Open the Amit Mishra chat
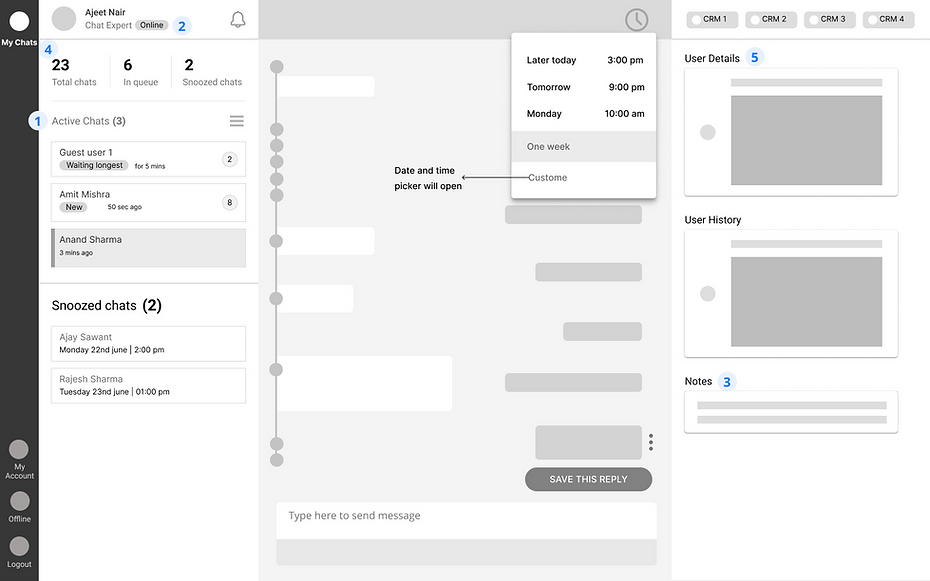930x581 pixels. point(148,202)
